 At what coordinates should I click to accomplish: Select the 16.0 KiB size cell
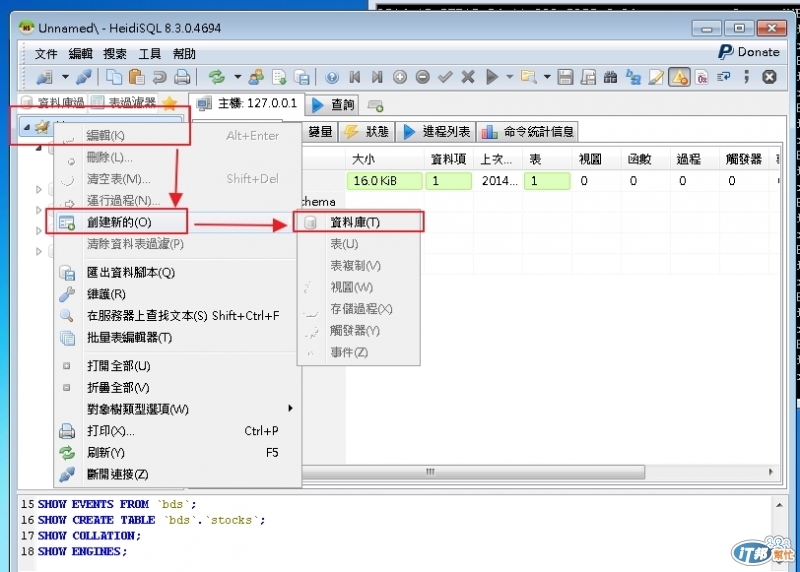385,181
